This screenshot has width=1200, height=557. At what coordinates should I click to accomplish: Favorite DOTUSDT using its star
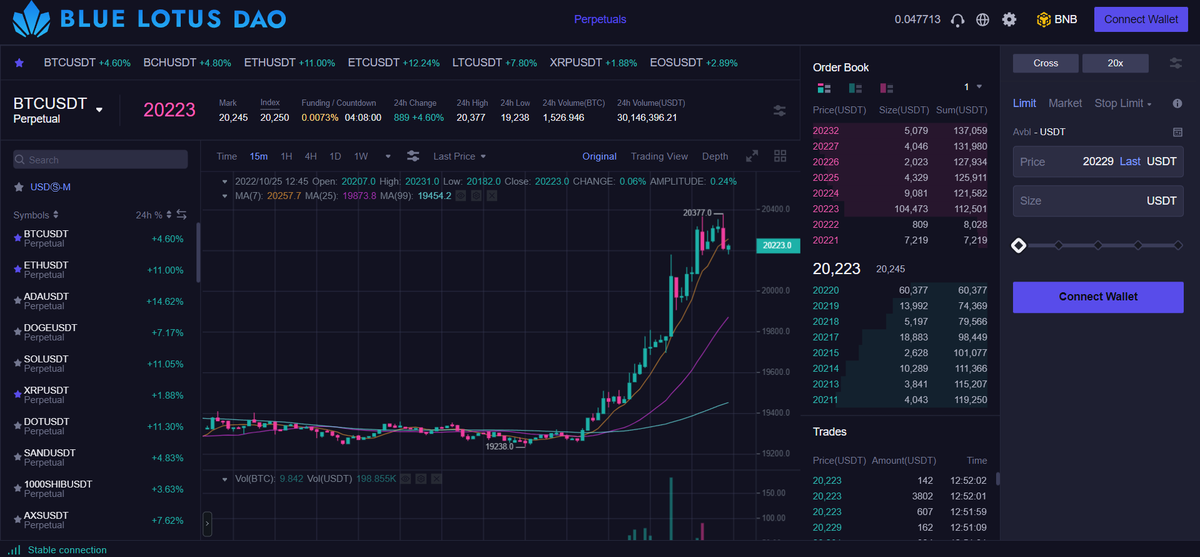[17, 424]
